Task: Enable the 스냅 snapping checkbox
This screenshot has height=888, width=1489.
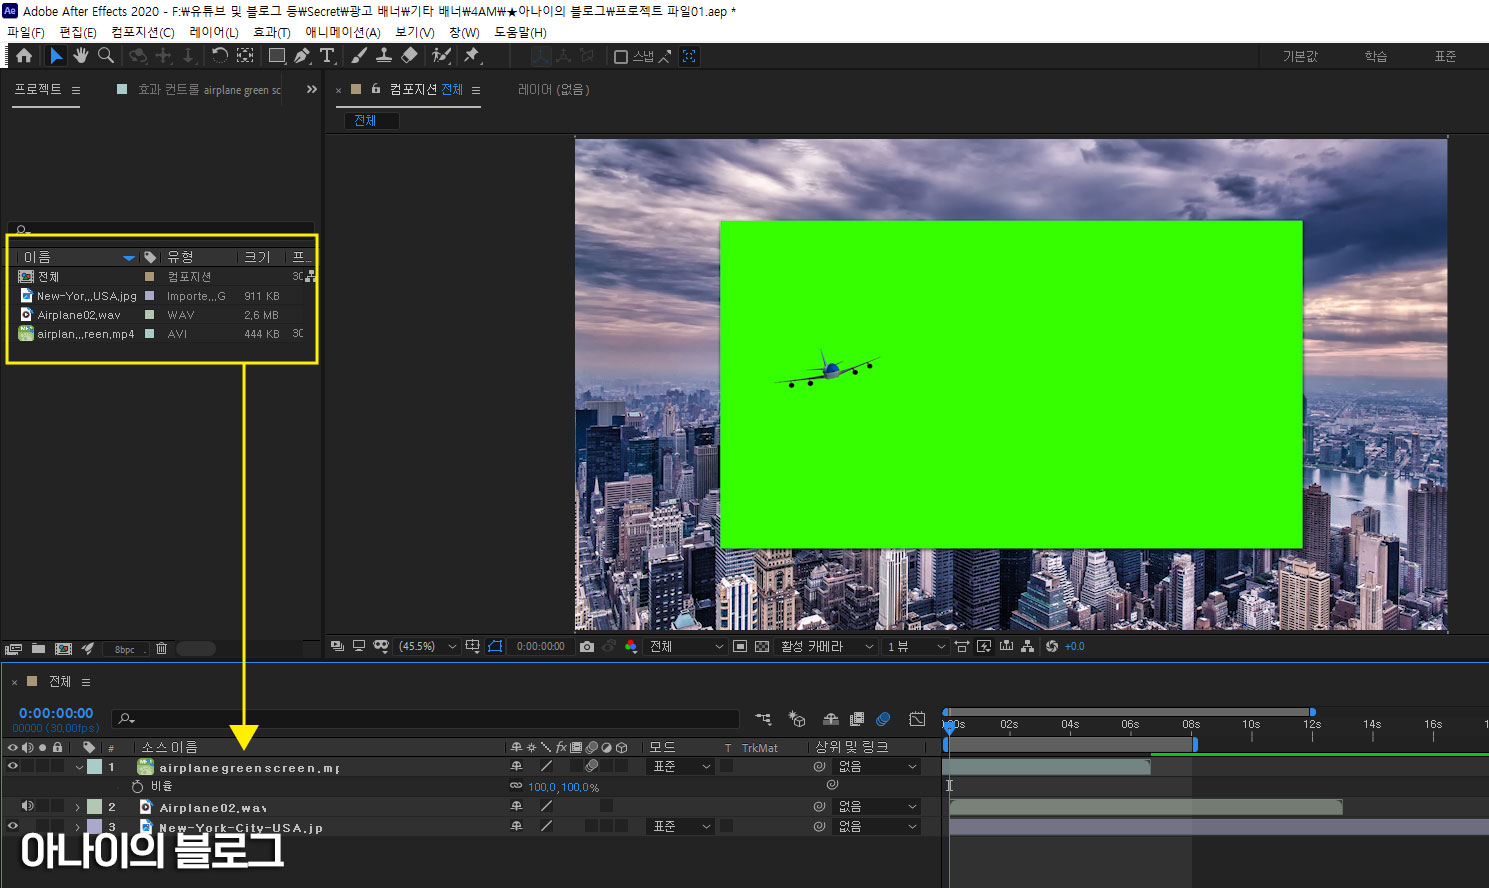Action: coord(621,57)
